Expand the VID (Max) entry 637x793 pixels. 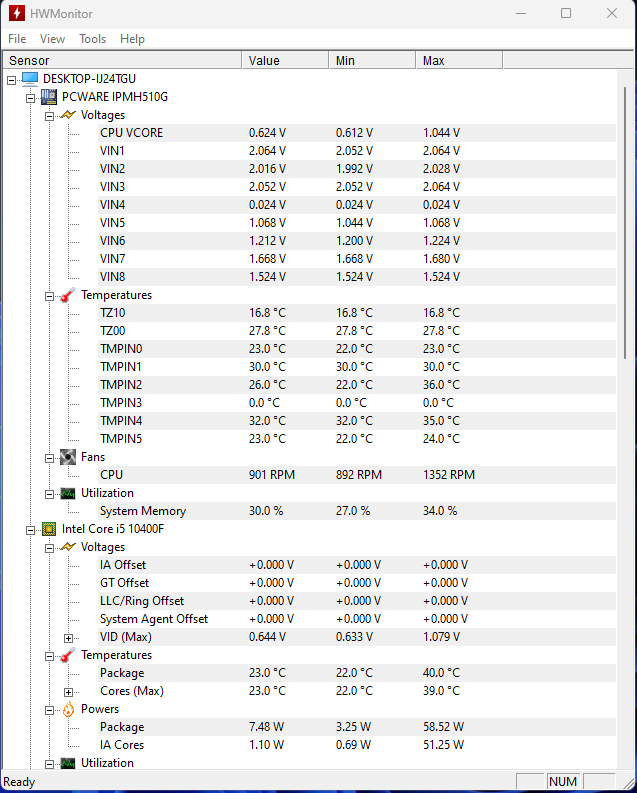tap(68, 638)
